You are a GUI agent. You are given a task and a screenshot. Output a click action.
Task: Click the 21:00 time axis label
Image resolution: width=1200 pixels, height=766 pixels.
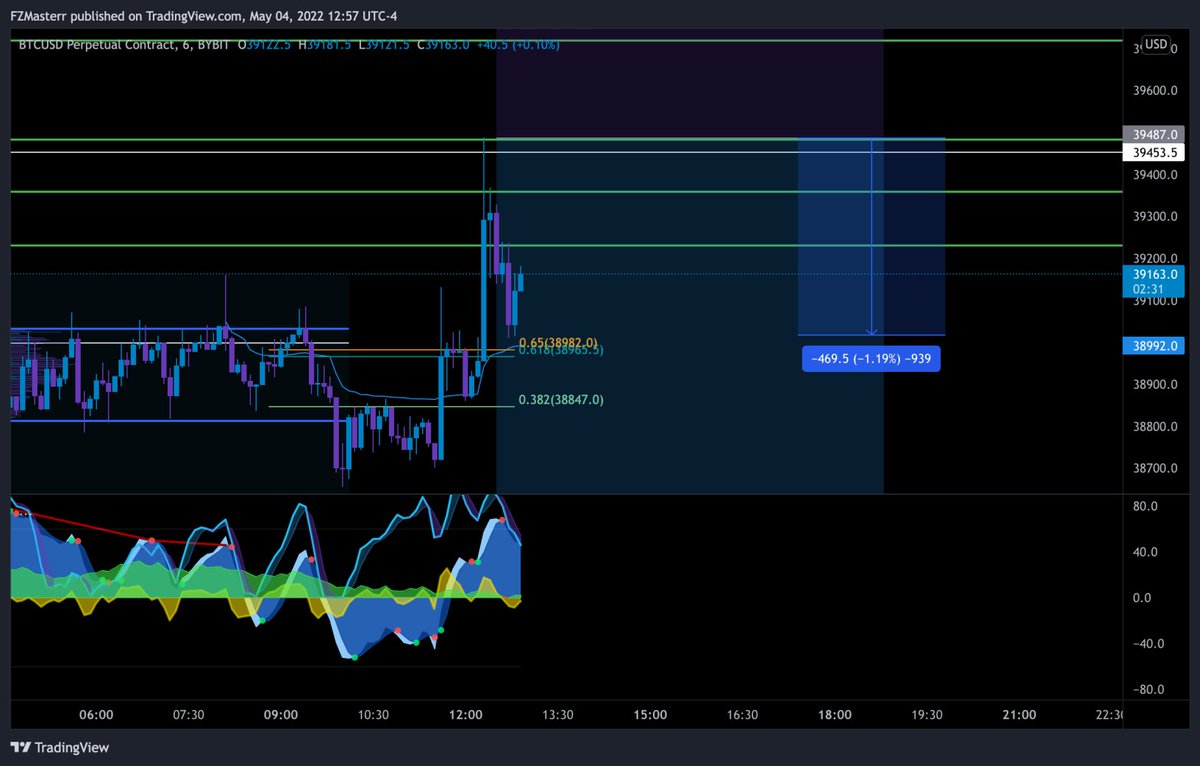click(1020, 715)
